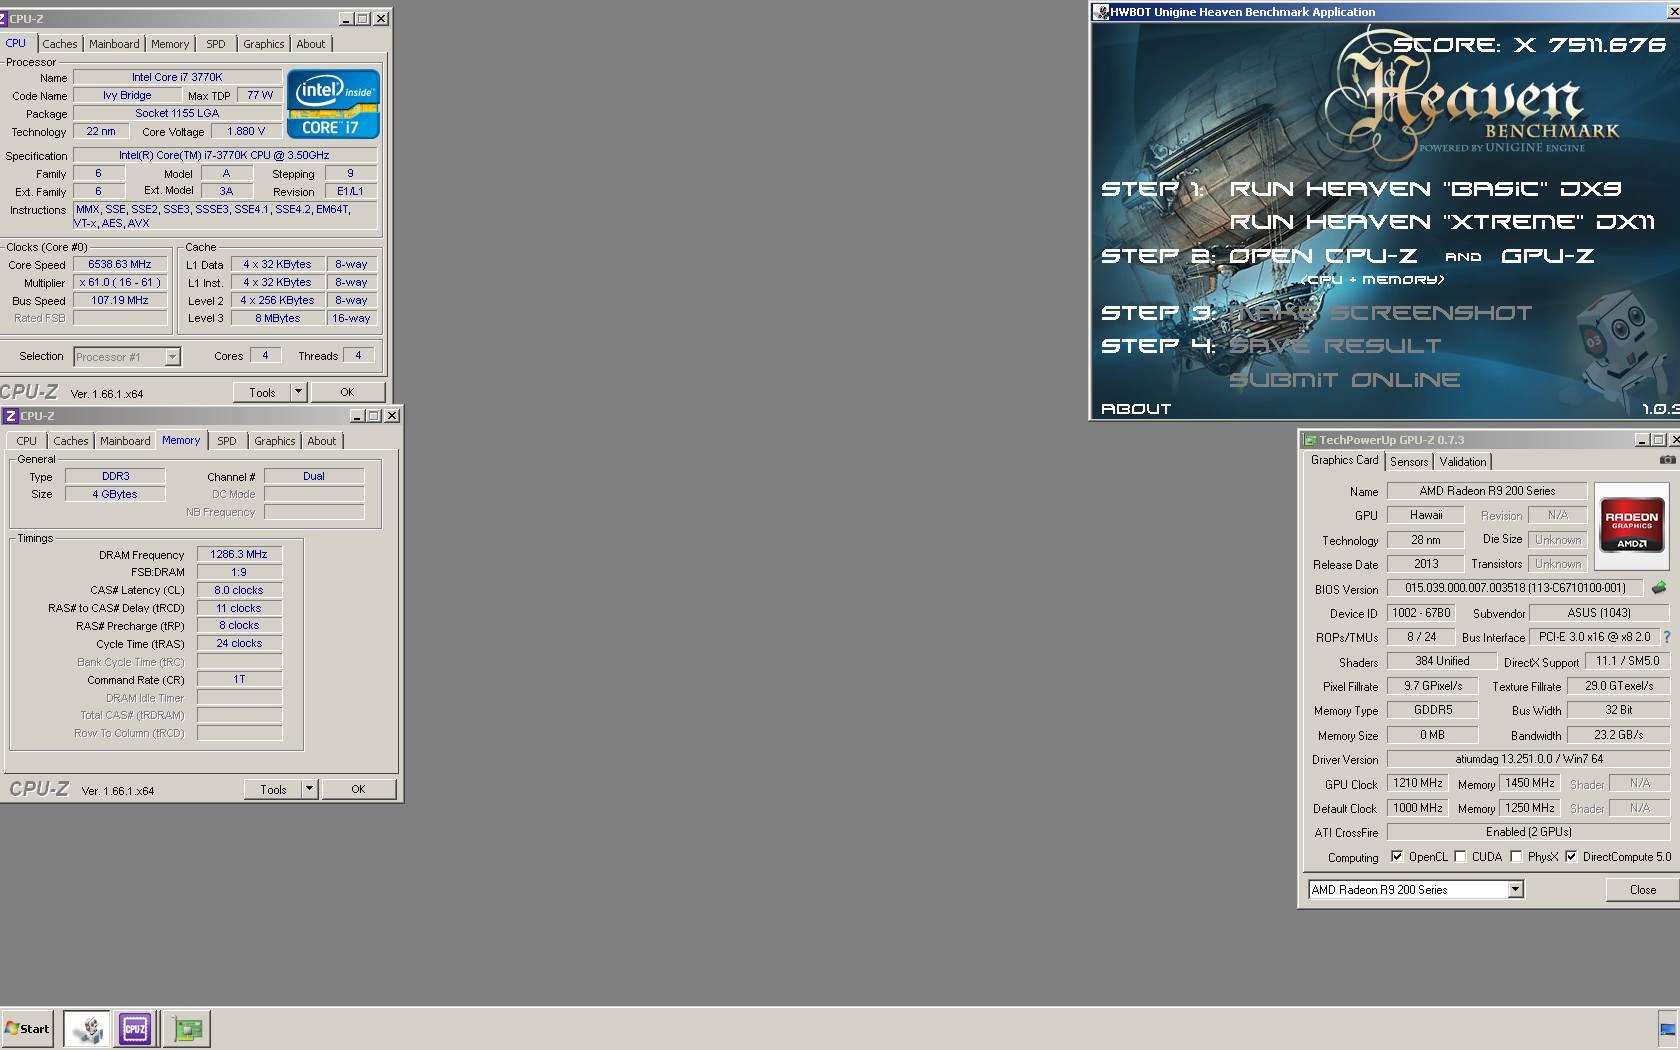Click Open CPU-Z link in Heaven app

[1323, 256]
